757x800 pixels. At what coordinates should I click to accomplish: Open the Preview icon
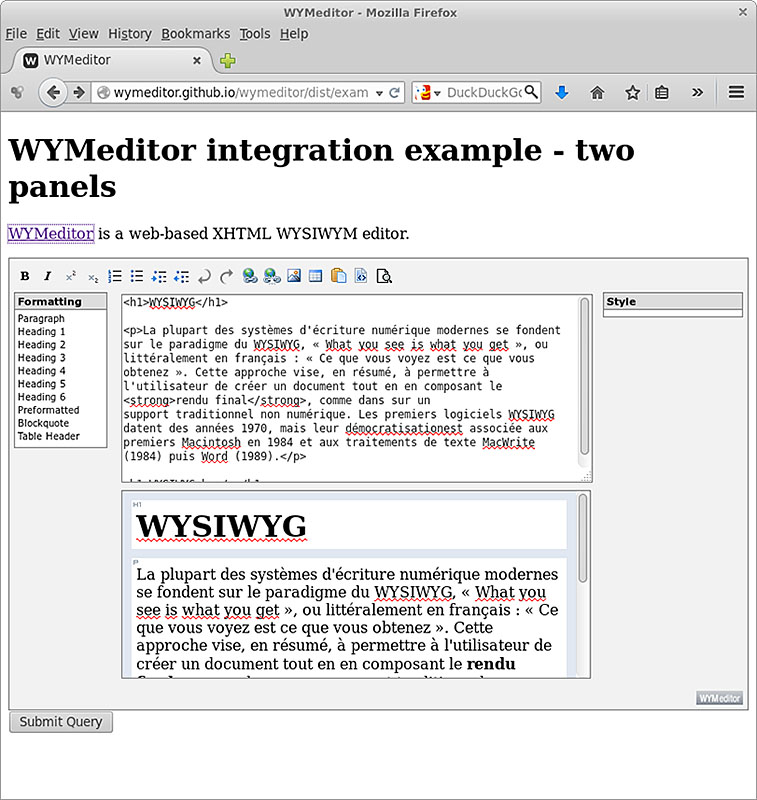[384, 276]
